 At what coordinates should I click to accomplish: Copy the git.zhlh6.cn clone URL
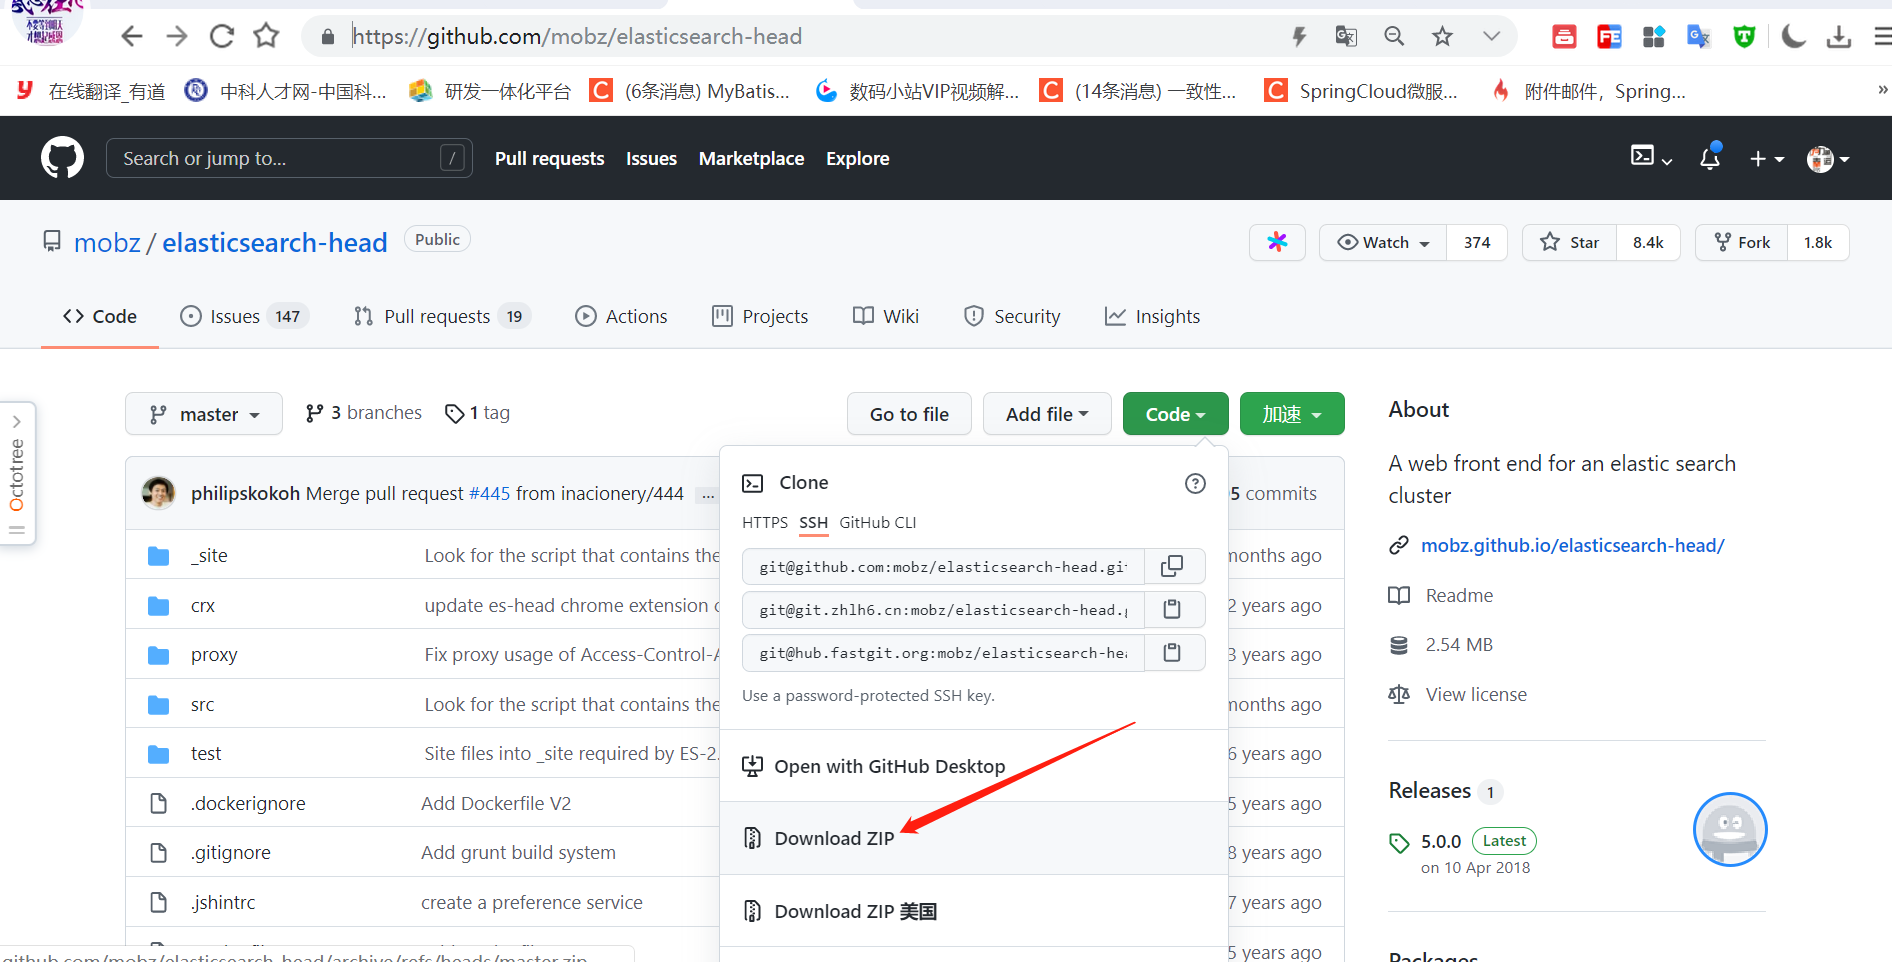(x=1172, y=609)
